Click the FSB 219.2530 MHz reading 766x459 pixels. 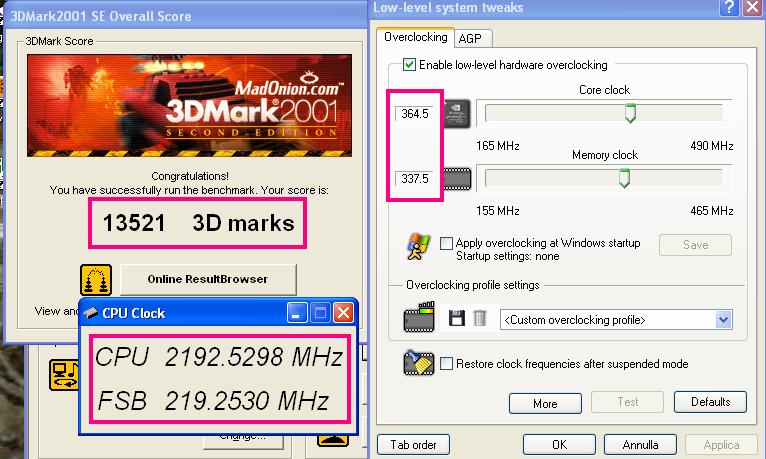pyautogui.click(x=213, y=401)
